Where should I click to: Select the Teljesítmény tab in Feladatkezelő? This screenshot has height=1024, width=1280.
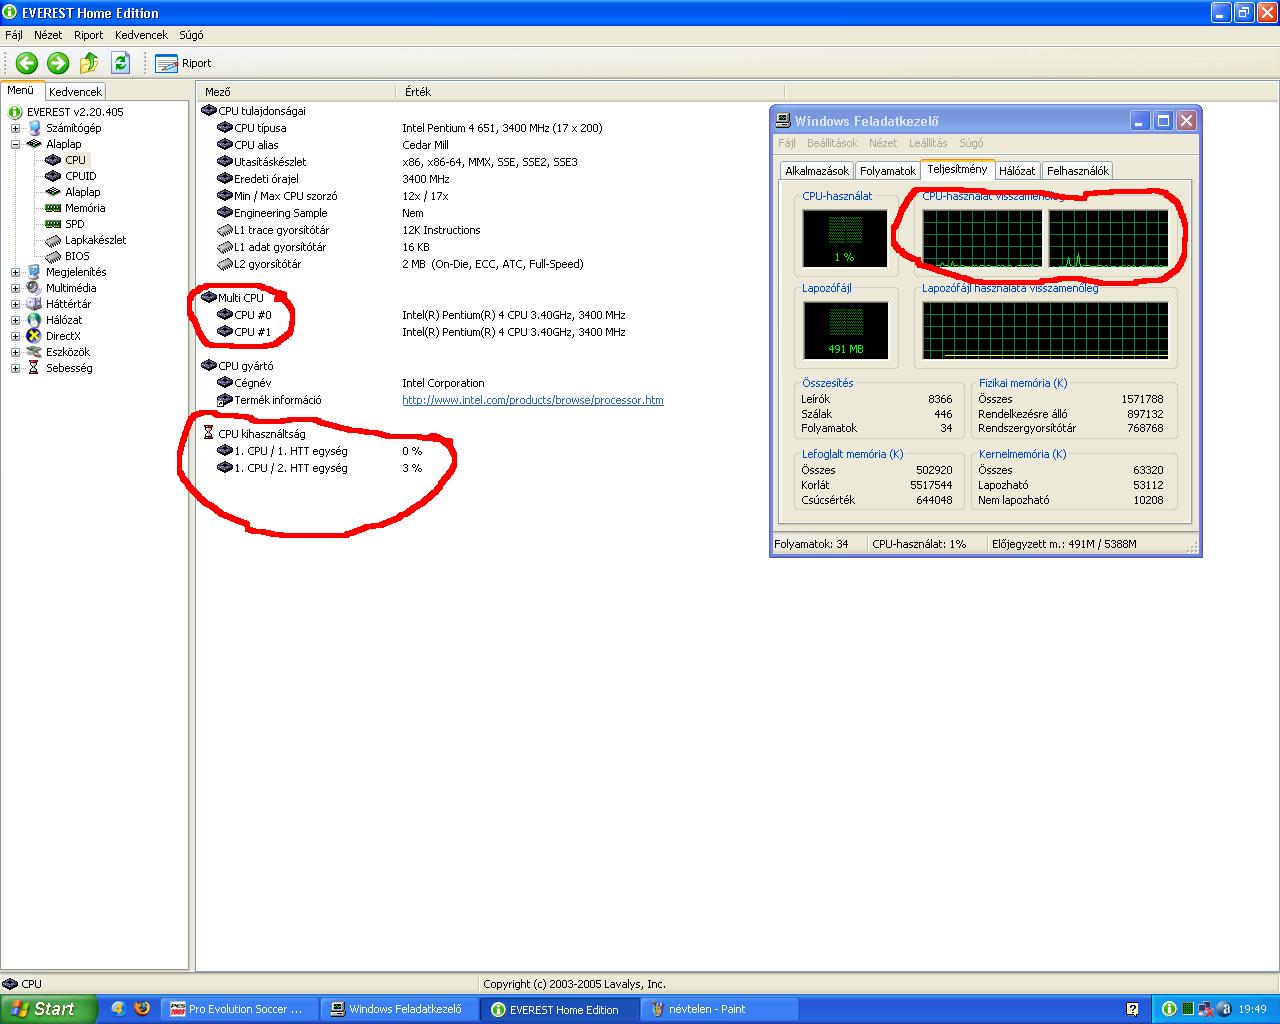point(957,169)
